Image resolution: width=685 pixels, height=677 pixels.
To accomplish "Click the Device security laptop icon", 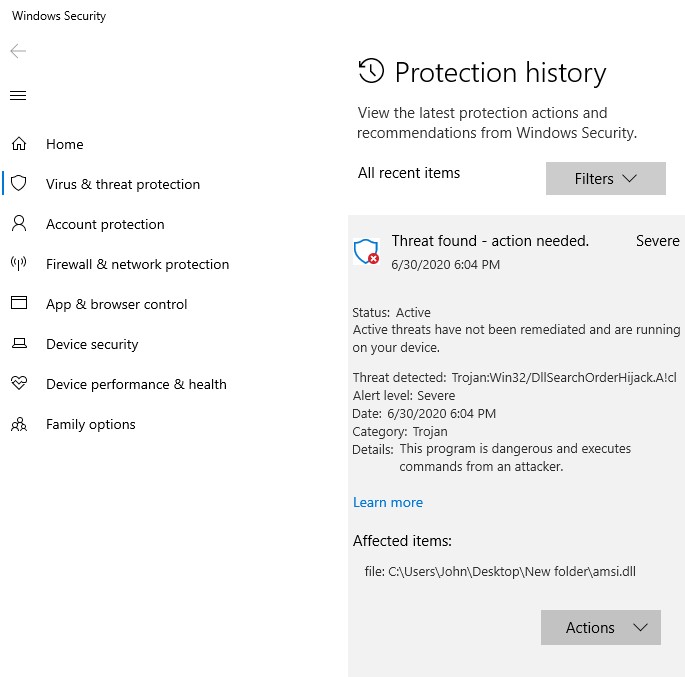I will (x=18, y=344).
